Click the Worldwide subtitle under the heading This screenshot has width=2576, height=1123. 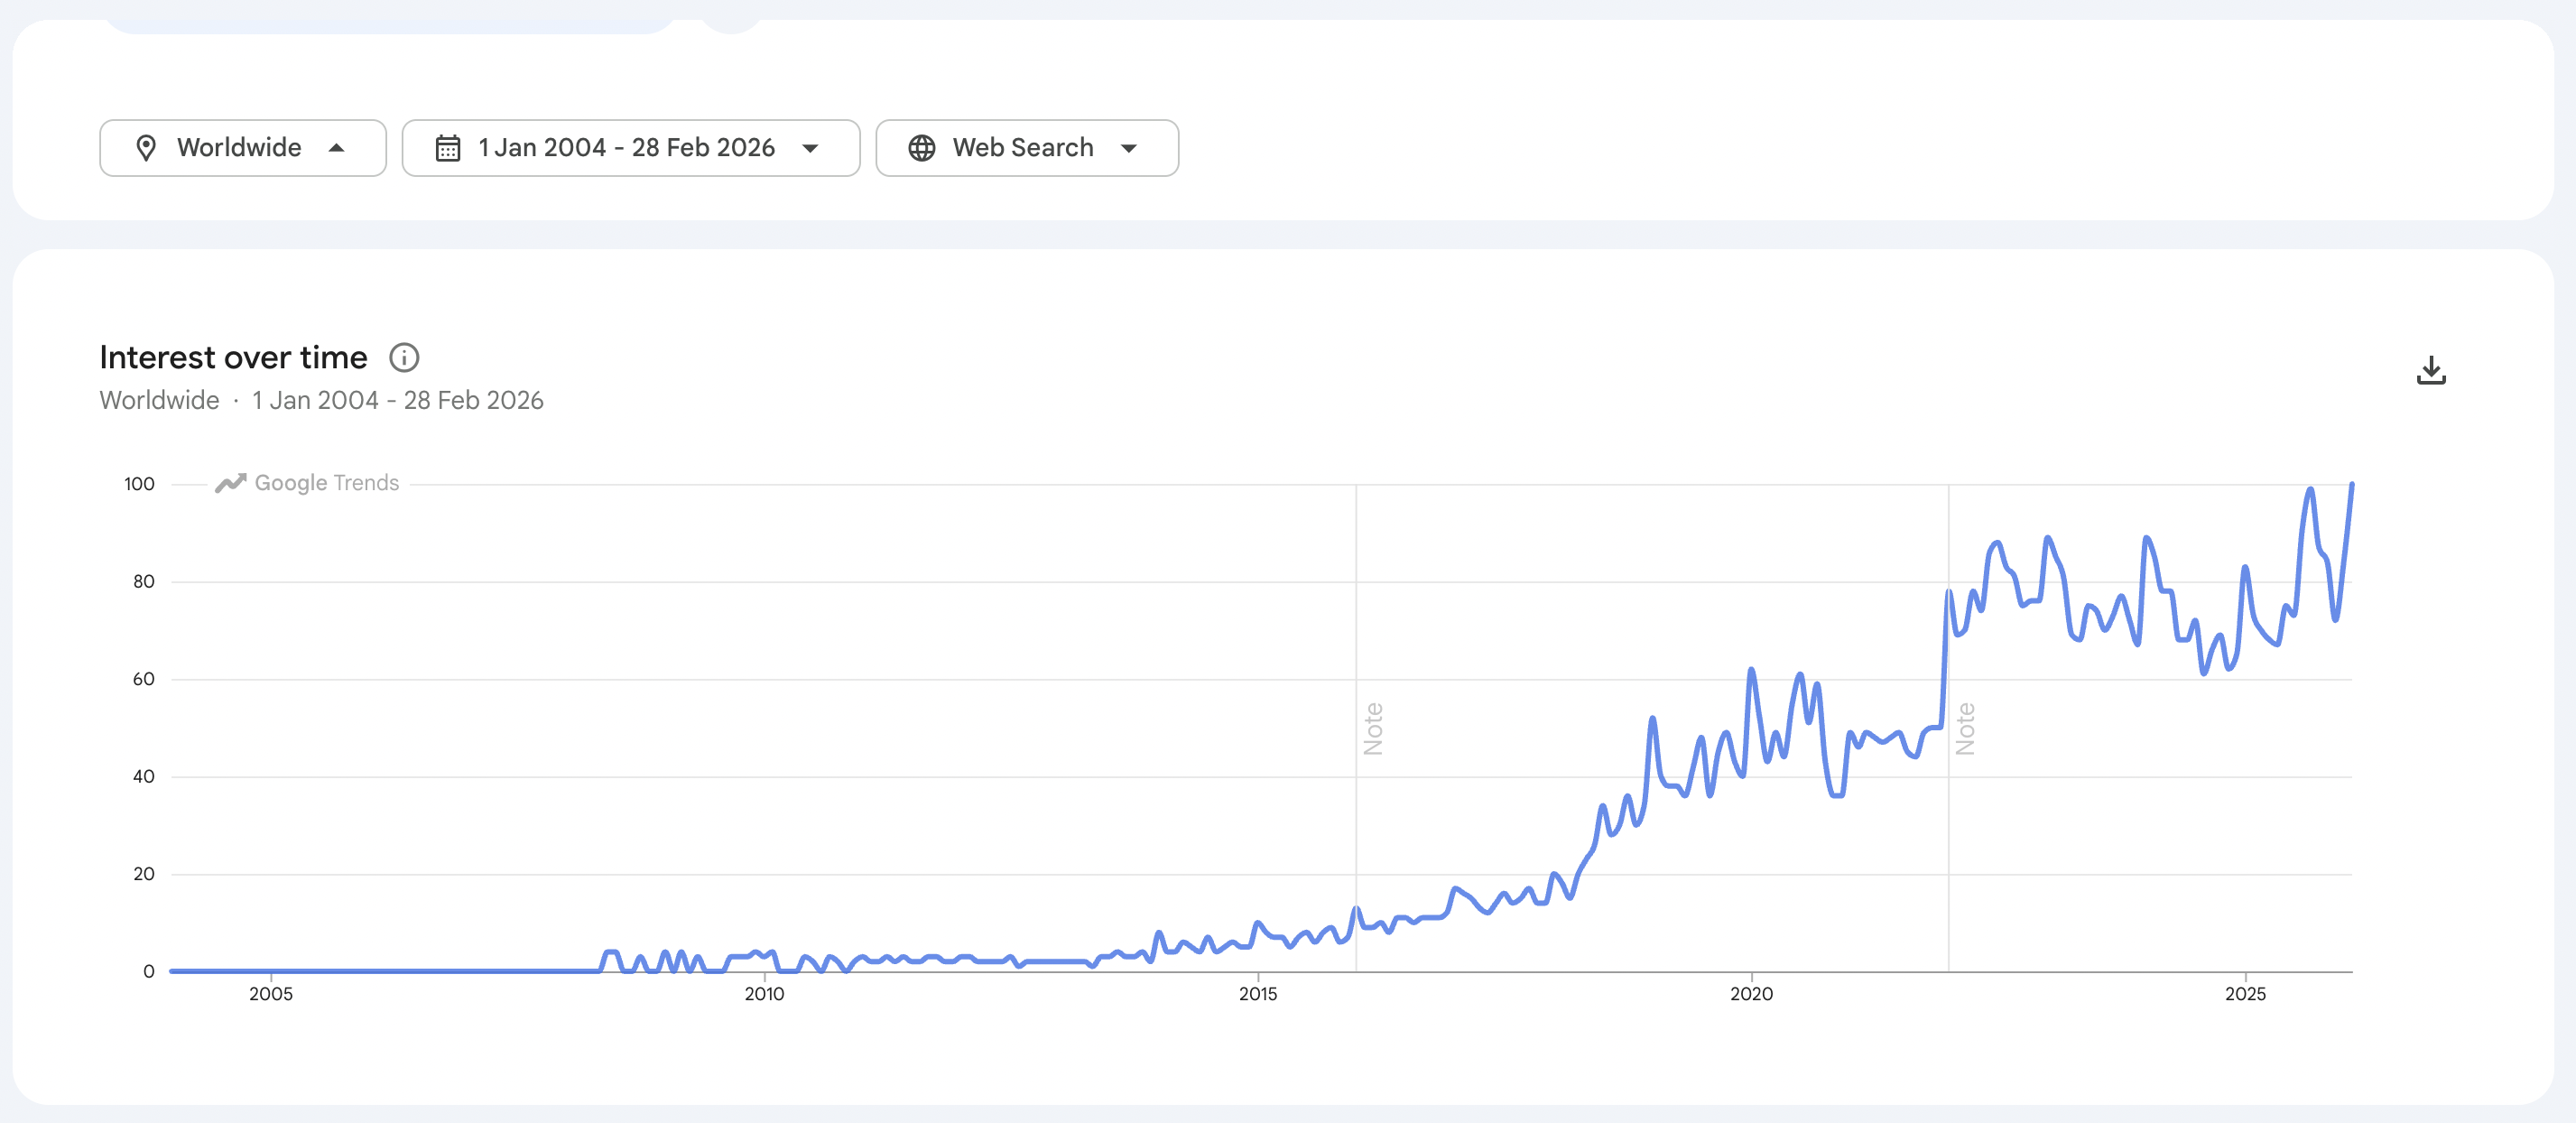[158, 400]
